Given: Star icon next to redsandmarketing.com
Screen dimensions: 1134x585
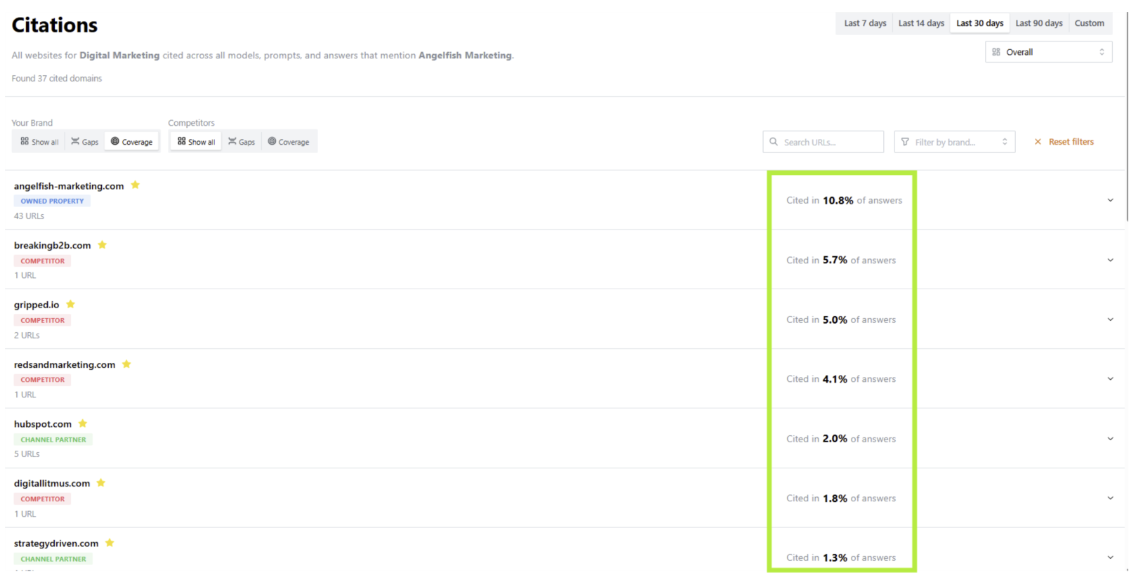Looking at the screenshot, I should click(x=127, y=364).
